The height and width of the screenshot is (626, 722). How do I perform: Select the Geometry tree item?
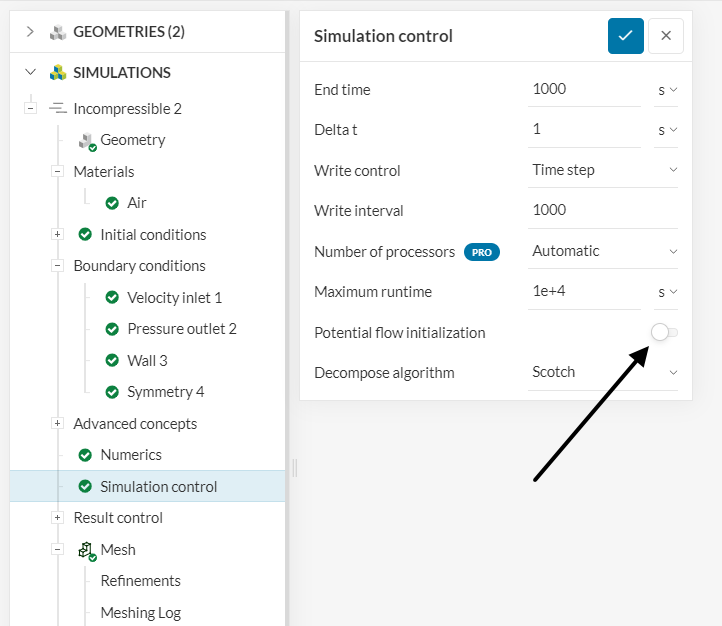click(133, 140)
